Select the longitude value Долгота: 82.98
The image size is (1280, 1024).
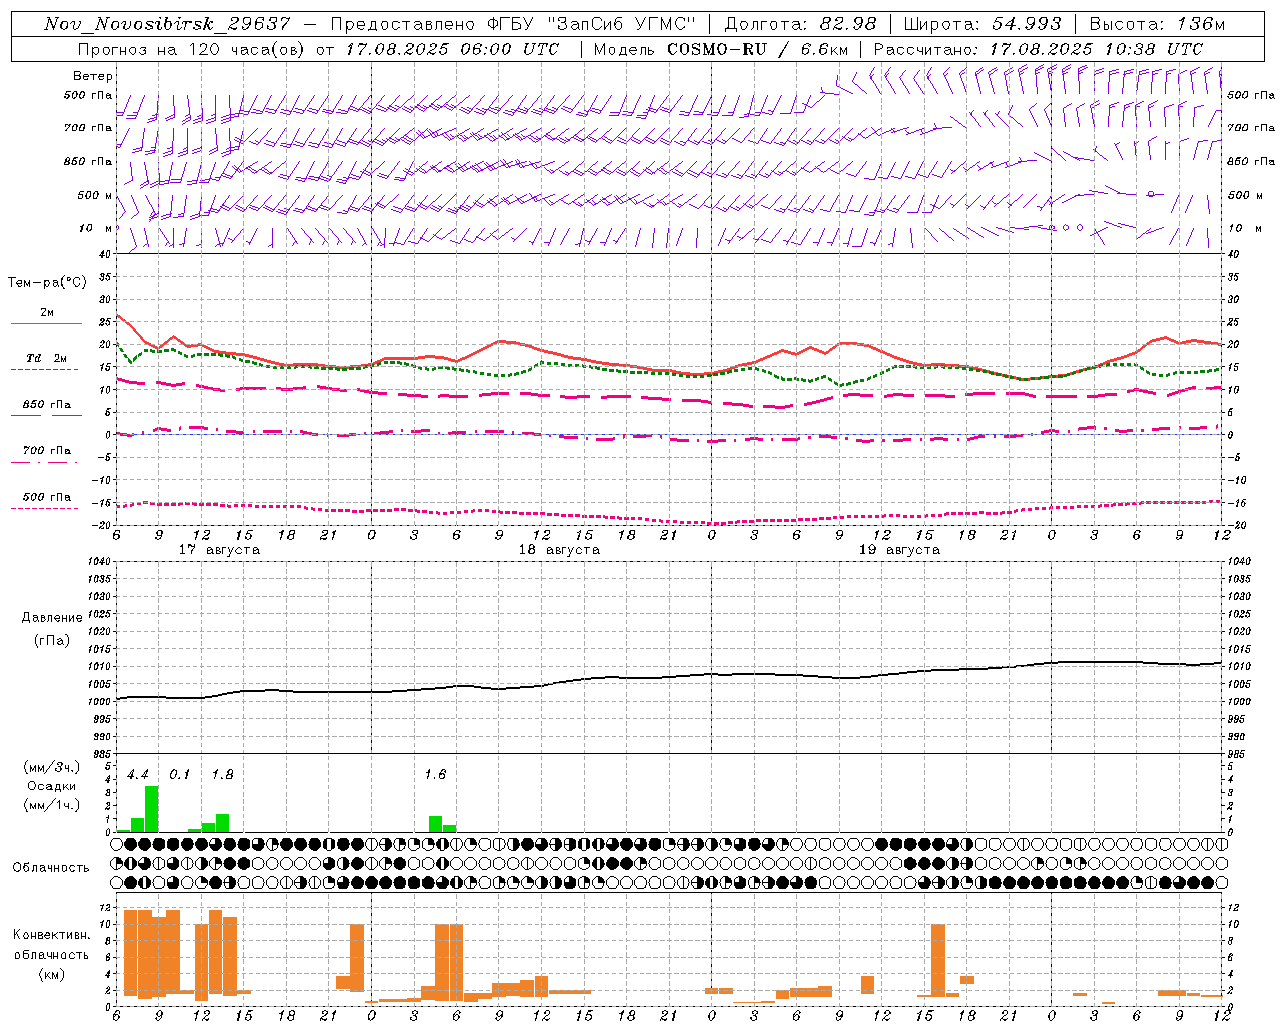800,24
